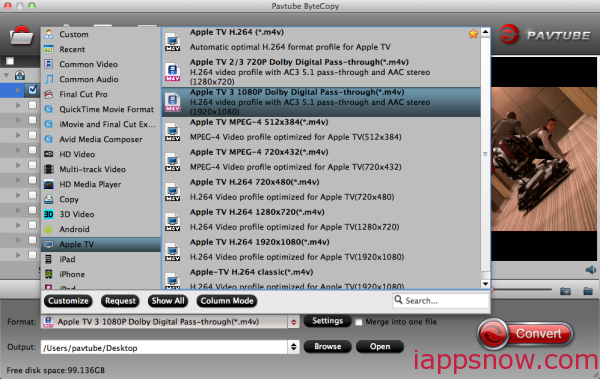Click the Apple TV H.264 720x480 profile icon
Image resolution: width=600 pixels, height=379 pixels.
click(173, 191)
